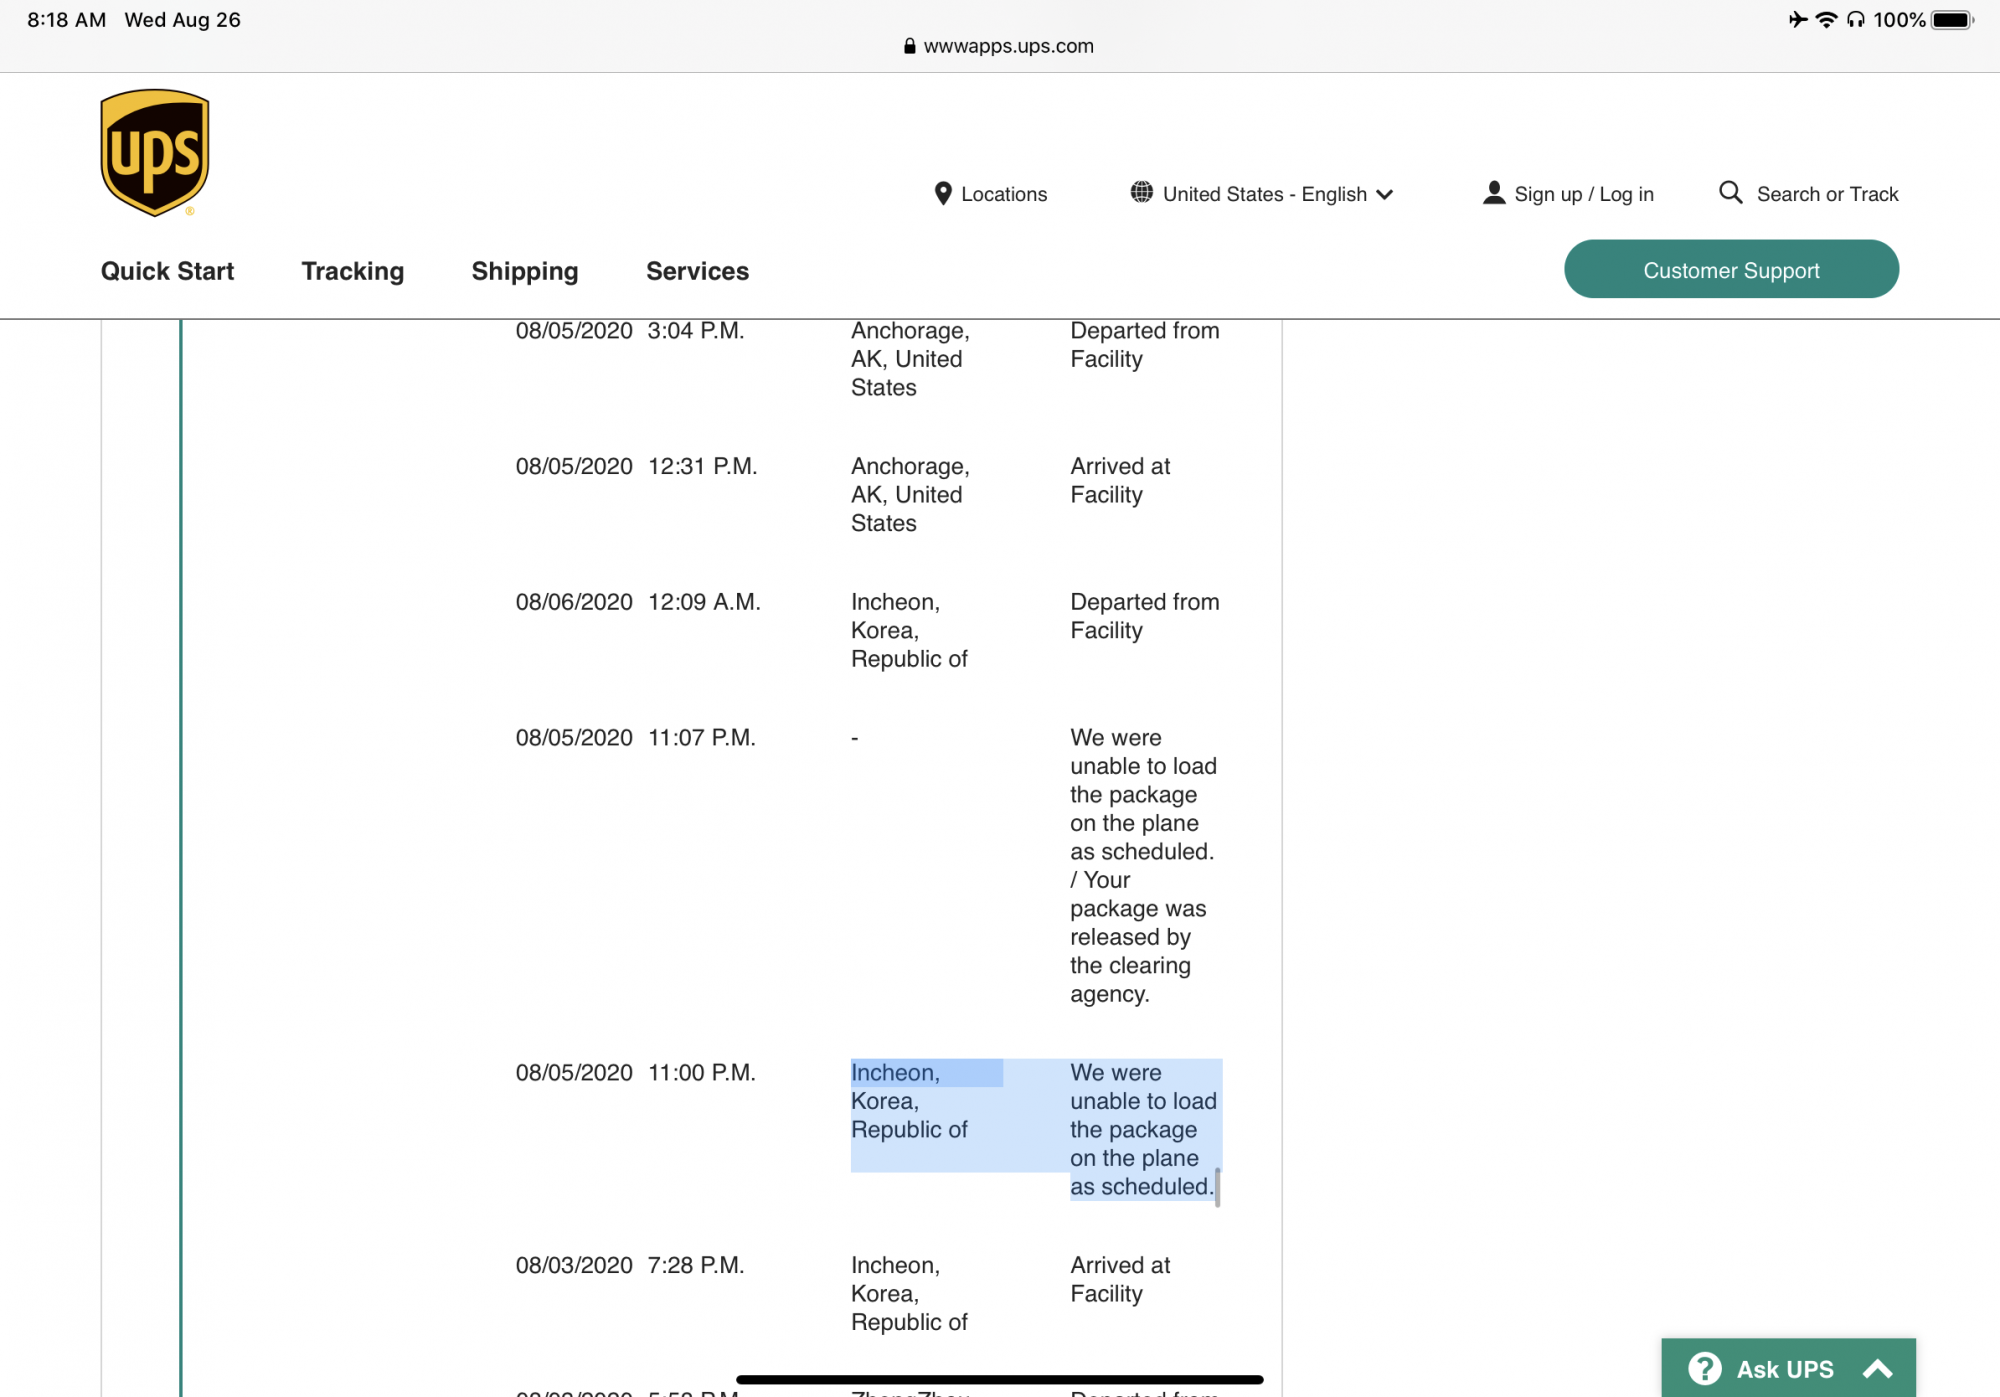The image size is (2000, 1397).
Task: Click the Customer Support button
Action: pyautogui.click(x=1730, y=269)
